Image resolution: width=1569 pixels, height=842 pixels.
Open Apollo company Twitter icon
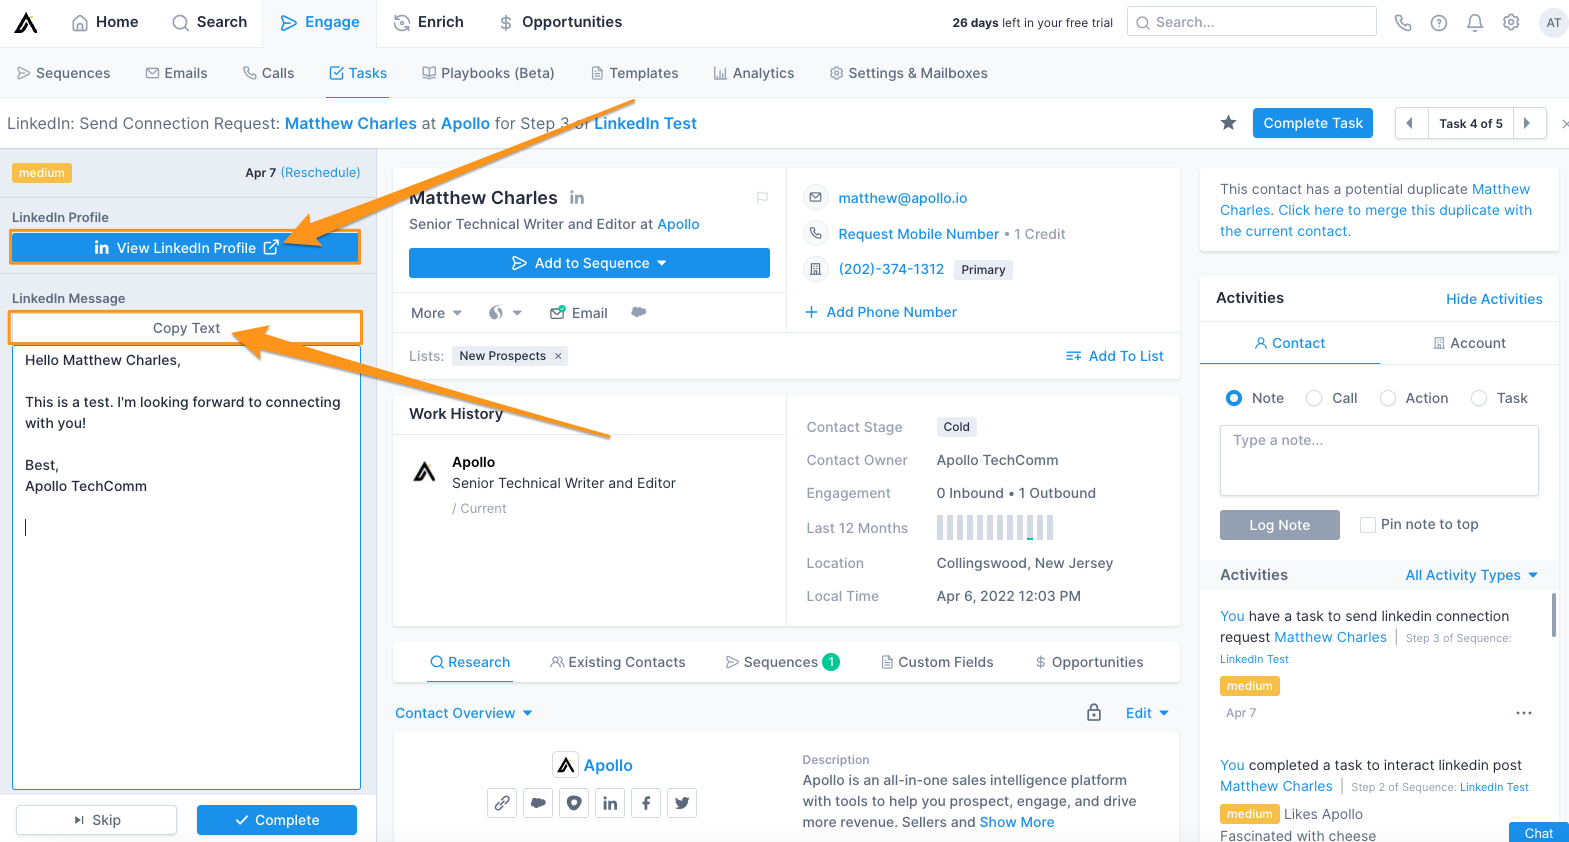click(x=682, y=803)
